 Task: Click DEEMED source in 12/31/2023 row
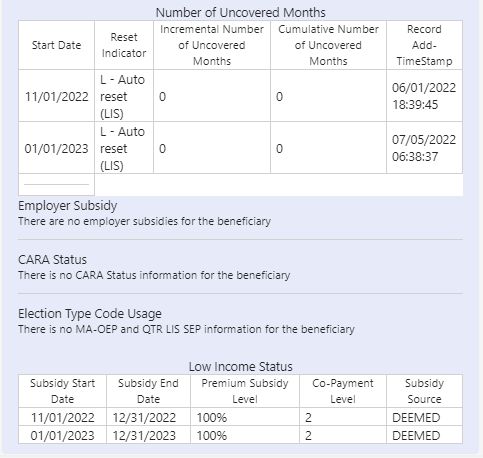tap(416, 436)
